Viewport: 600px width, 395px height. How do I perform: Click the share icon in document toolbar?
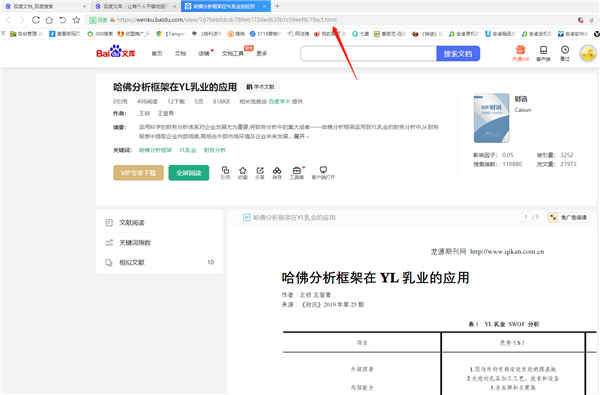(x=260, y=173)
